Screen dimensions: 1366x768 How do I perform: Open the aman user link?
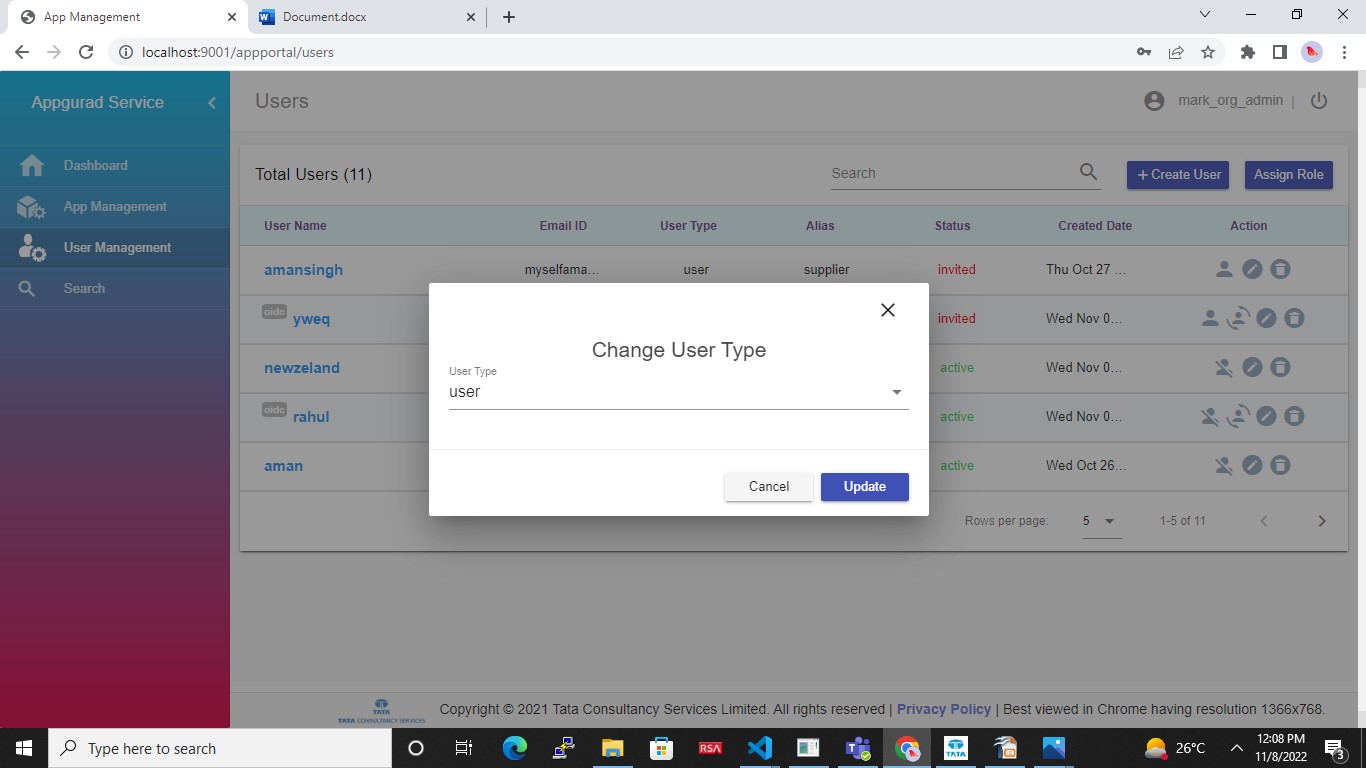[283, 466]
